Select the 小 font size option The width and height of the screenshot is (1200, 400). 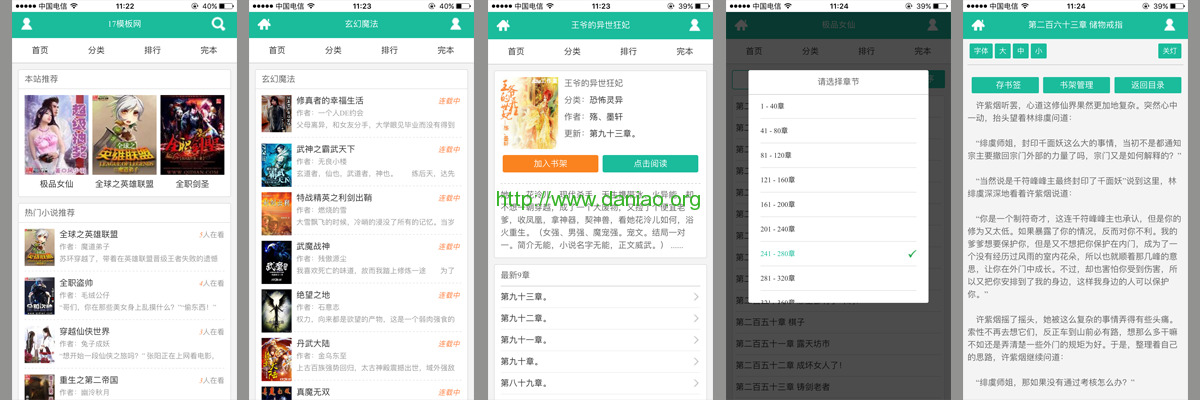pyautogui.click(x=1039, y=51)
